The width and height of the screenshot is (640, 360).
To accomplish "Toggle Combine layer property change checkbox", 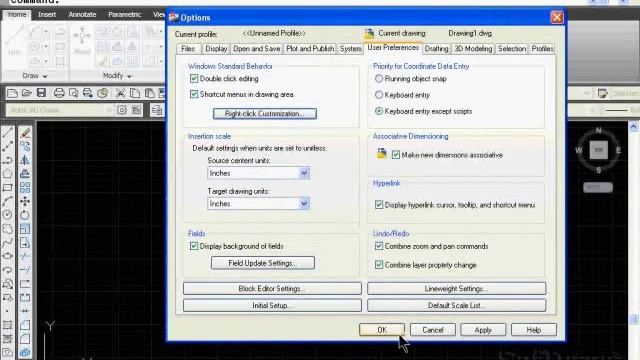I will [x=379, y=265].
